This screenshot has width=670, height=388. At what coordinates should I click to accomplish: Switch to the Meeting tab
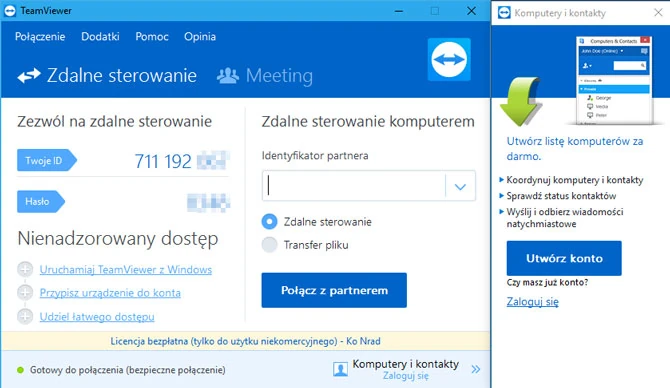click(265, 76)
